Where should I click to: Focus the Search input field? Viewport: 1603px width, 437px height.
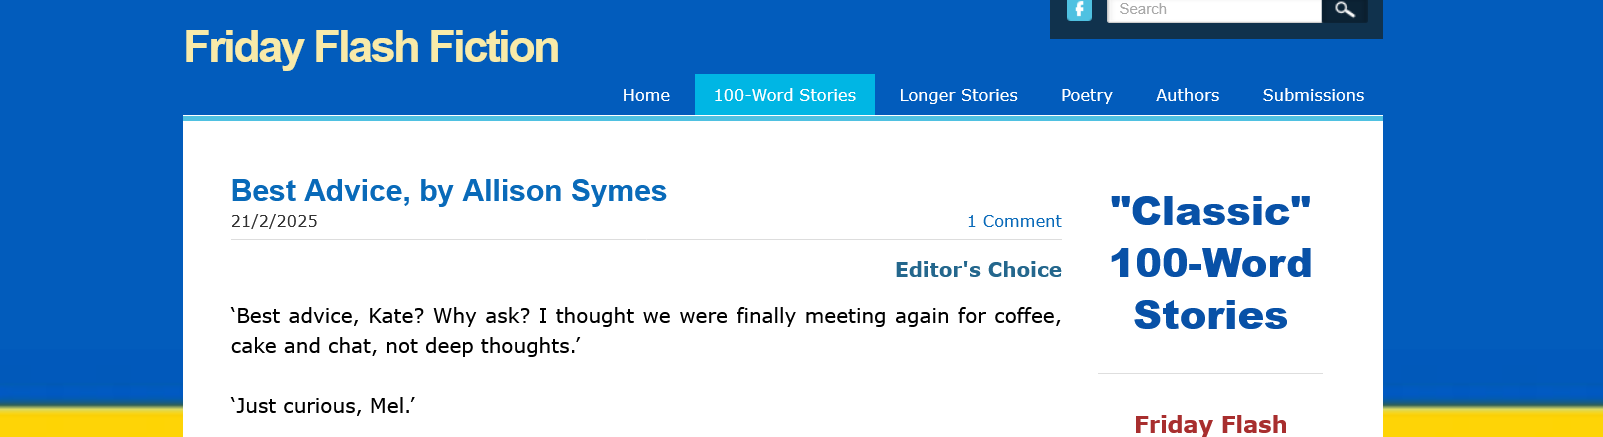pyautogui.click(x=1213, y=9)
